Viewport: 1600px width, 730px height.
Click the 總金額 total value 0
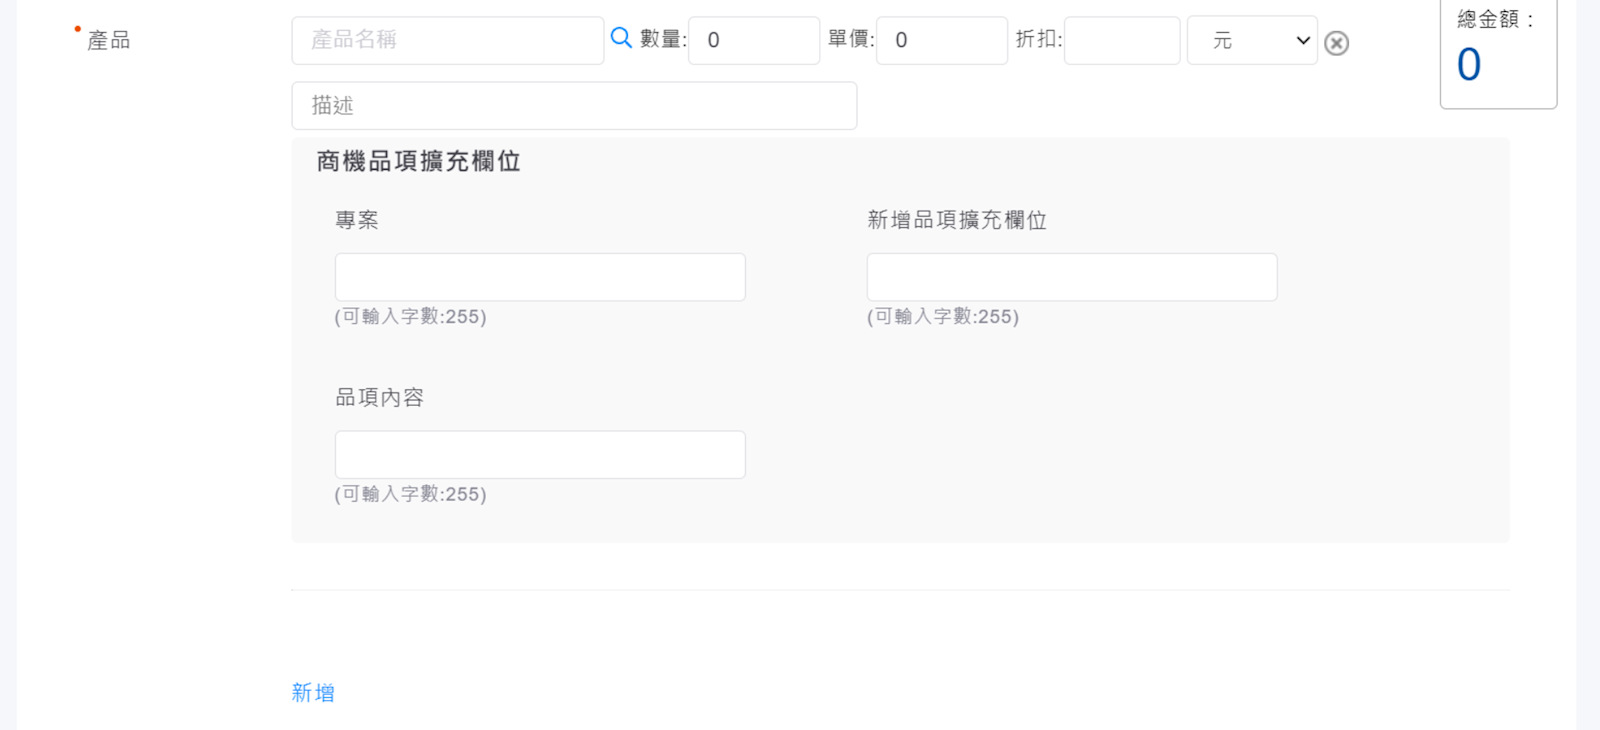(x=1468, y=66)
